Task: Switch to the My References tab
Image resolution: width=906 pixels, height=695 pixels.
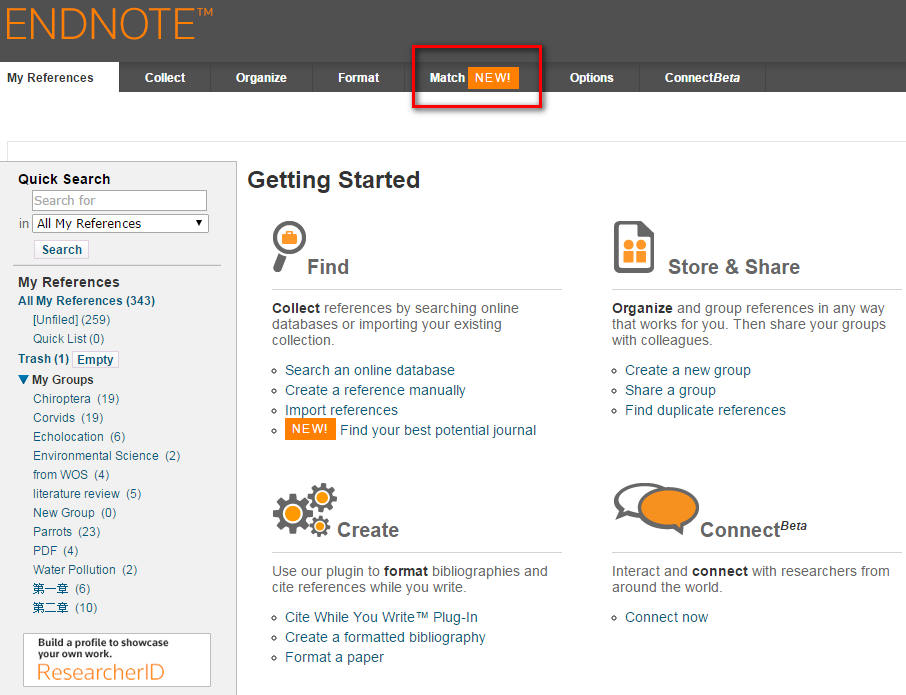Action: pos(50,77)
